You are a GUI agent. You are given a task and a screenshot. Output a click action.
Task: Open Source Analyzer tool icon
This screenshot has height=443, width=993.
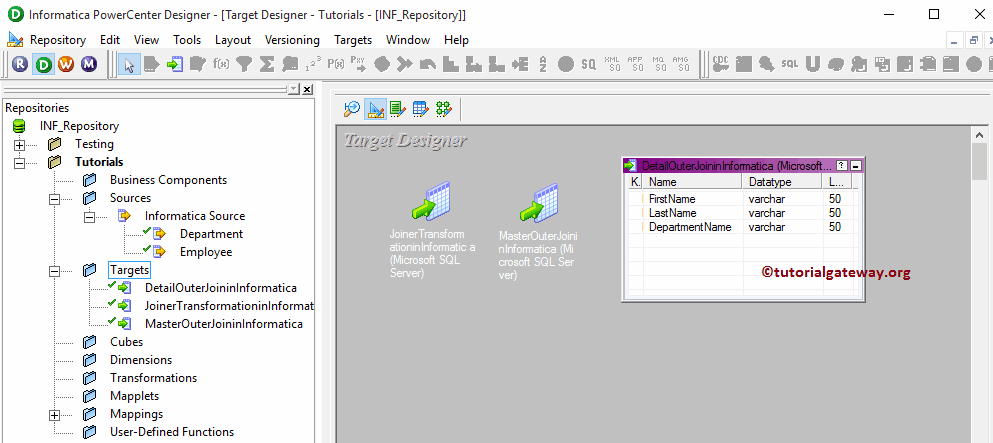[x=351, y=109]
